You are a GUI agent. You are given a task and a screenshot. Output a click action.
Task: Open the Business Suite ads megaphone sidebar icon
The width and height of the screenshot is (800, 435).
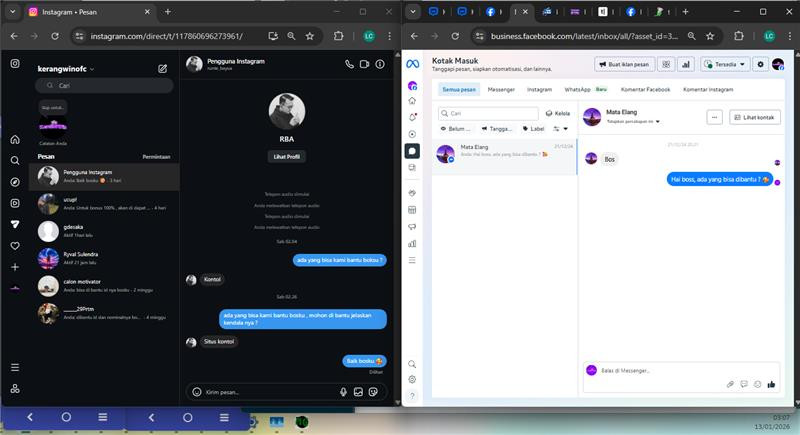pyautogui.click(x=412, y=227)
